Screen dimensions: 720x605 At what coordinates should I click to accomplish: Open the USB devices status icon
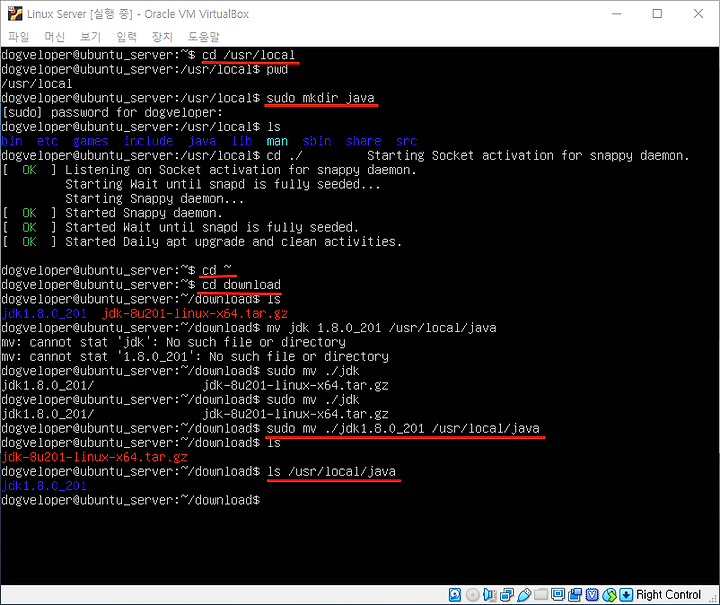pyautogui.click(x=524, y=595)
